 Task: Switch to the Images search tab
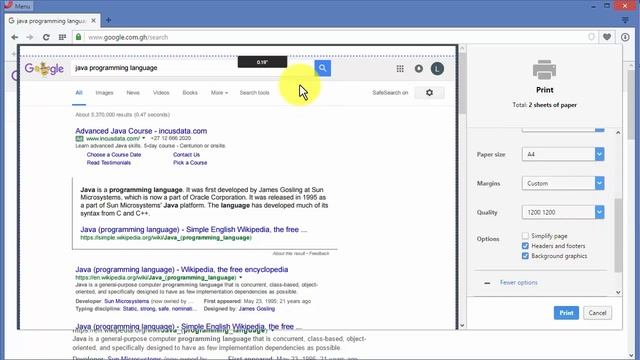click(104, 93)
